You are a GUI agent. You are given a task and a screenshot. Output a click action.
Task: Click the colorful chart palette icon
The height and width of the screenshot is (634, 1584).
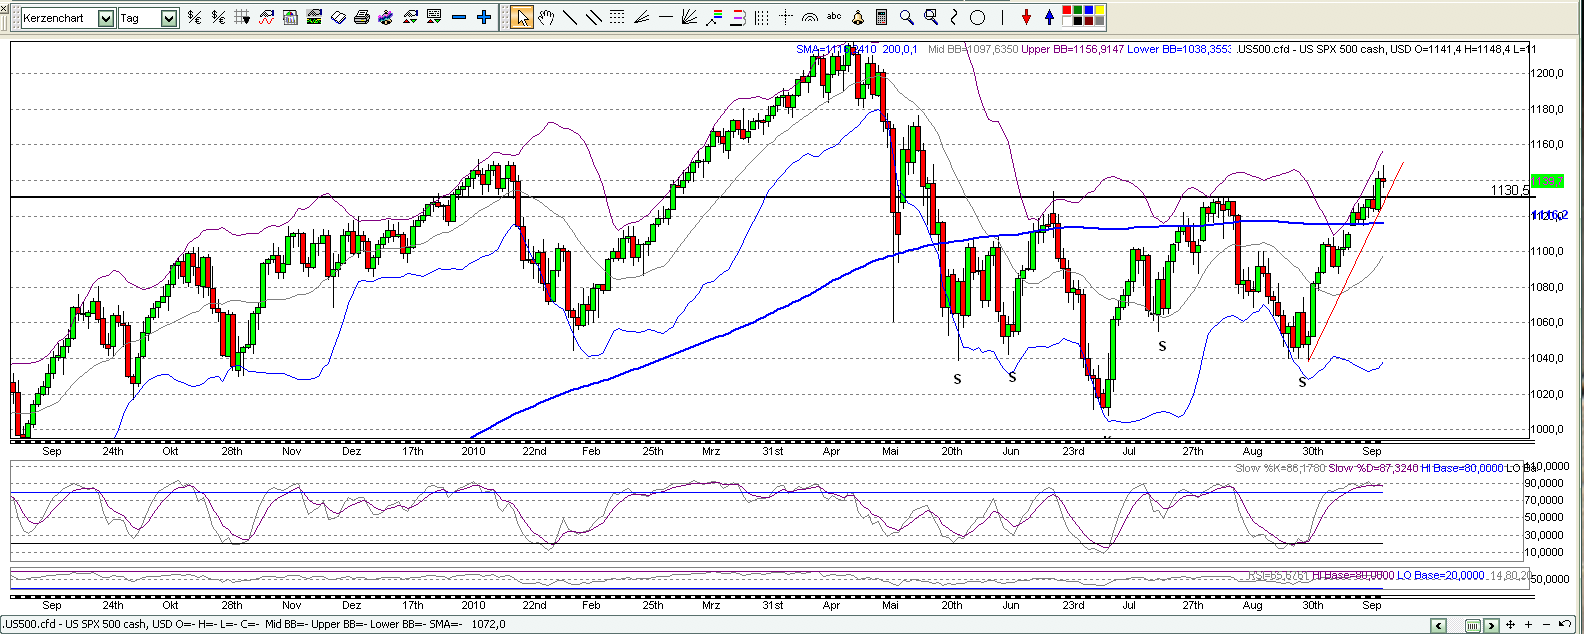coord(386,17)
